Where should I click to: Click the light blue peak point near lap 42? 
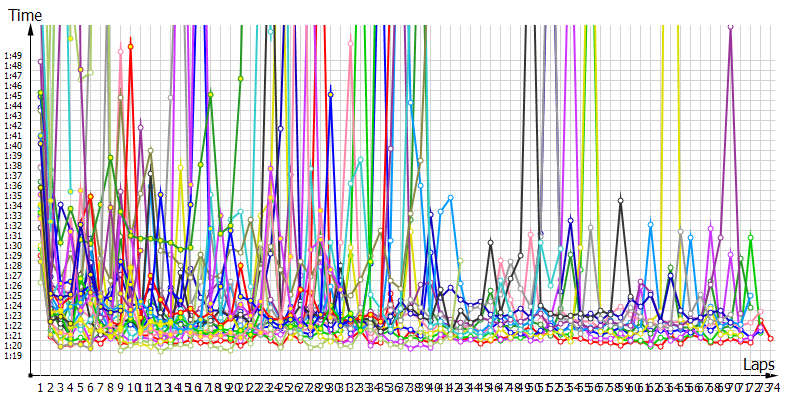tap(451, 198)
